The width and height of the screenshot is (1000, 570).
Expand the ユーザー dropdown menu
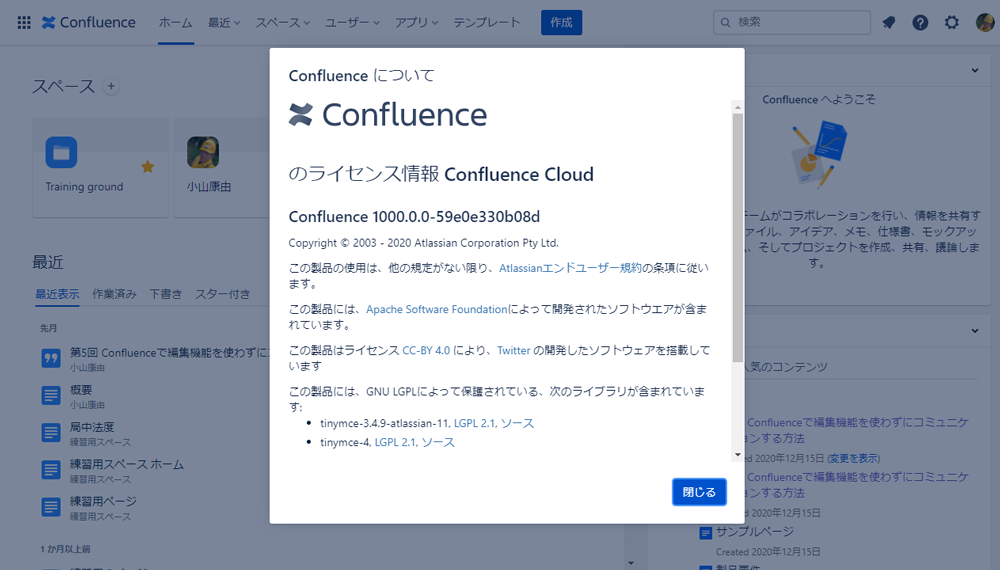[x=352, y=22]
